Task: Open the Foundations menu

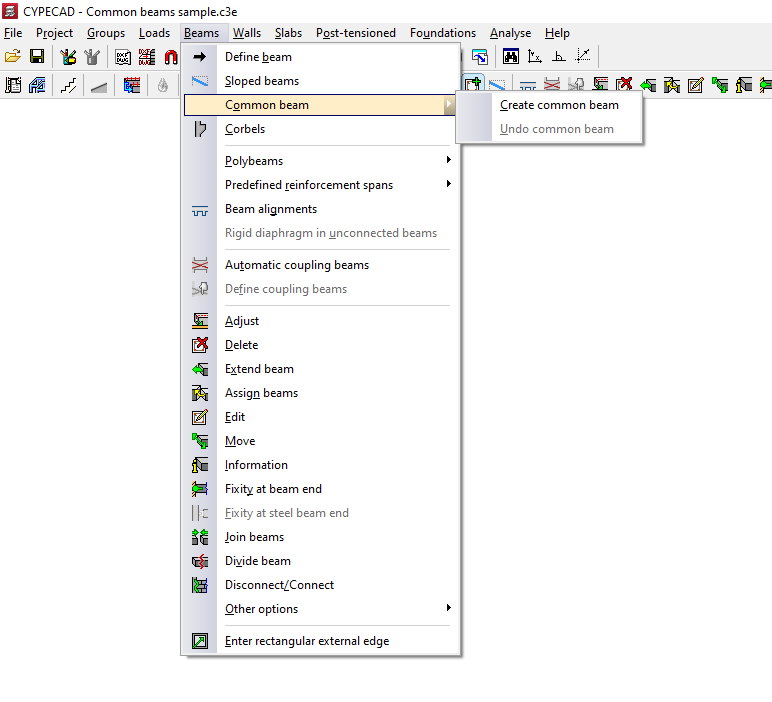Action: 442,33
